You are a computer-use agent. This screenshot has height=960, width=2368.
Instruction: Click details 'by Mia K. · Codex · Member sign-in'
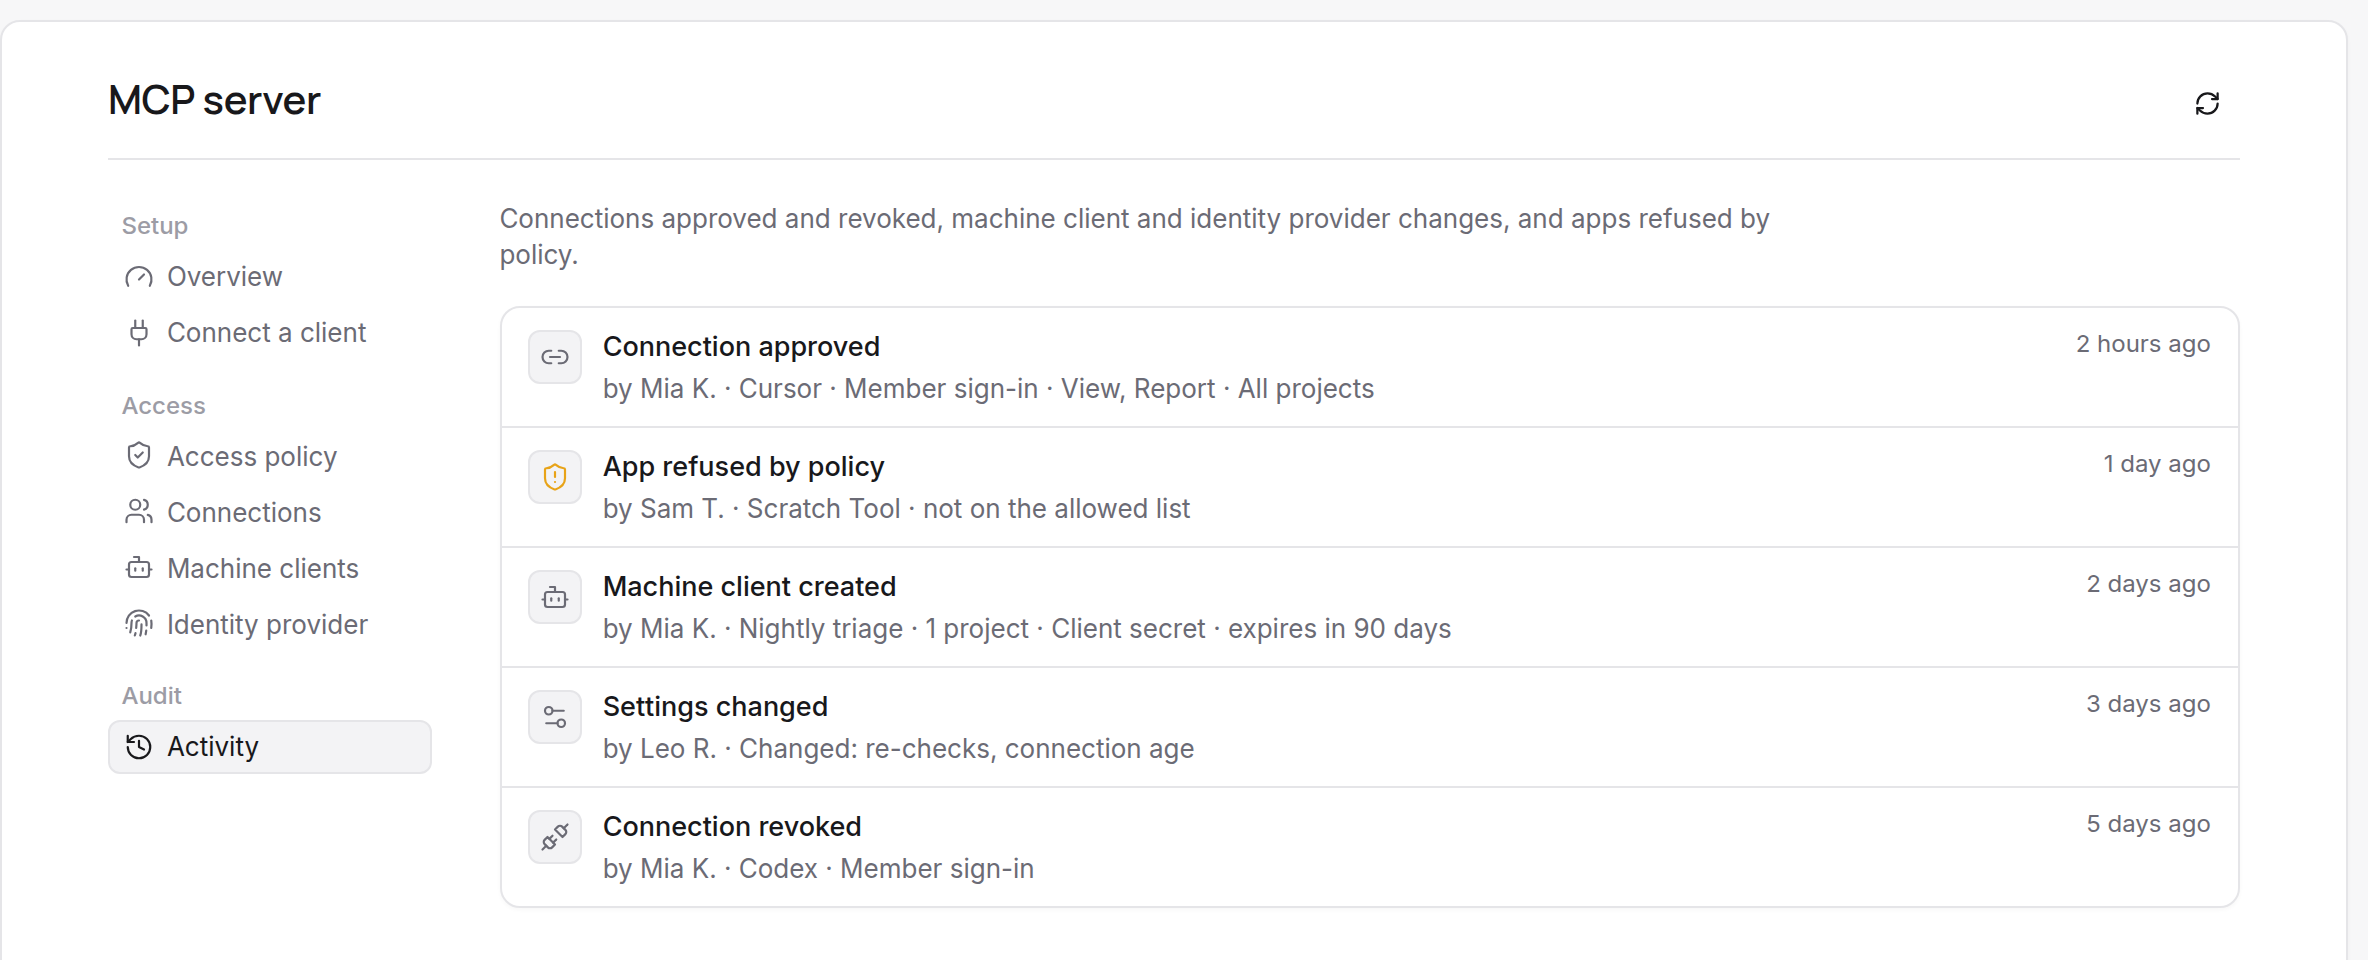[x=818, y=869]
